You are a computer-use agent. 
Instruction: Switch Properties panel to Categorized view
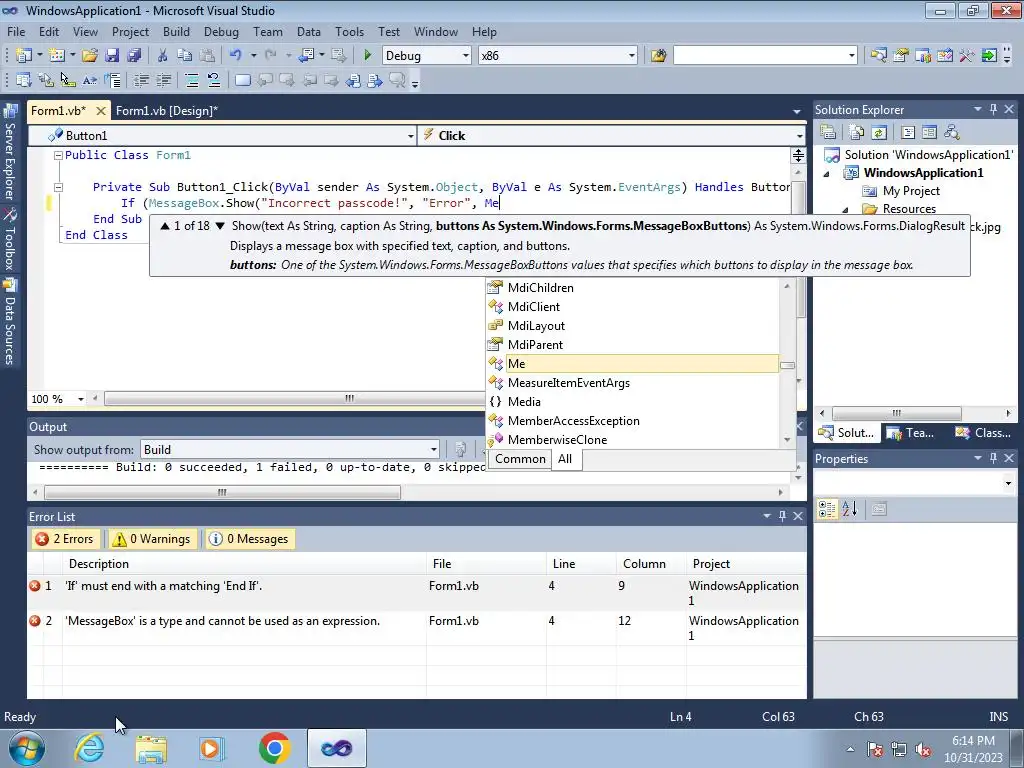point(827,509)
